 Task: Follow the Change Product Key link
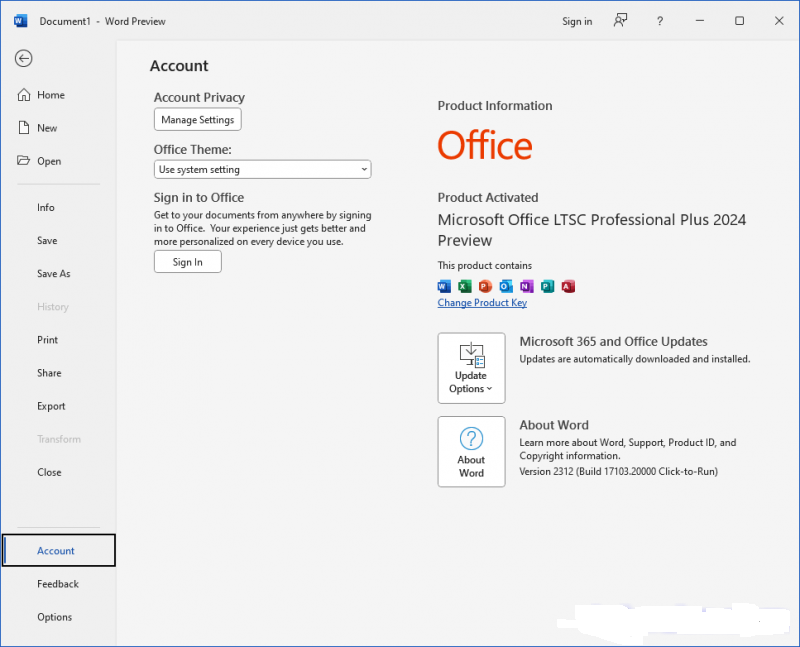[x=482, y=302]
